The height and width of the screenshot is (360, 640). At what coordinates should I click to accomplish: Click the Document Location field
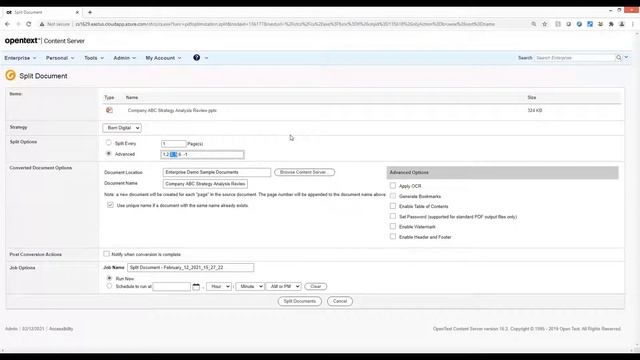[x=216, y=172]
